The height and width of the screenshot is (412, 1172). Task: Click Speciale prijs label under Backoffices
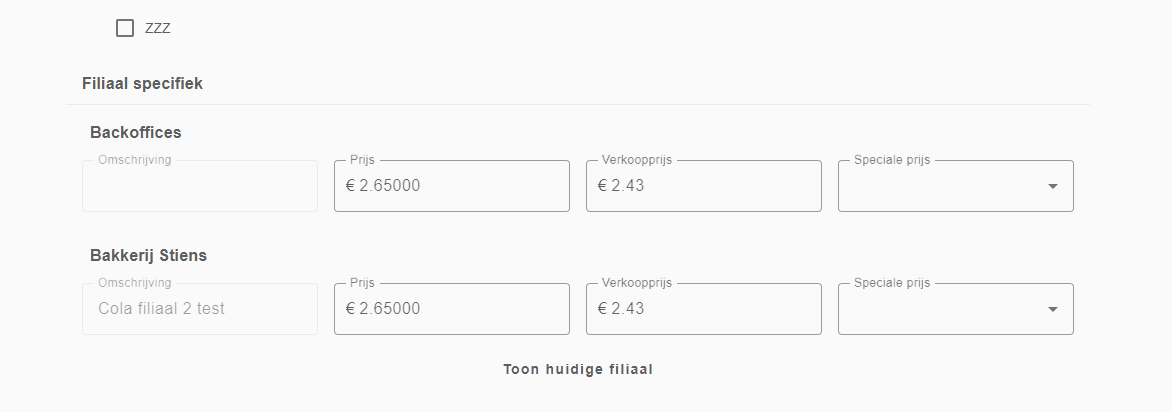892,160
